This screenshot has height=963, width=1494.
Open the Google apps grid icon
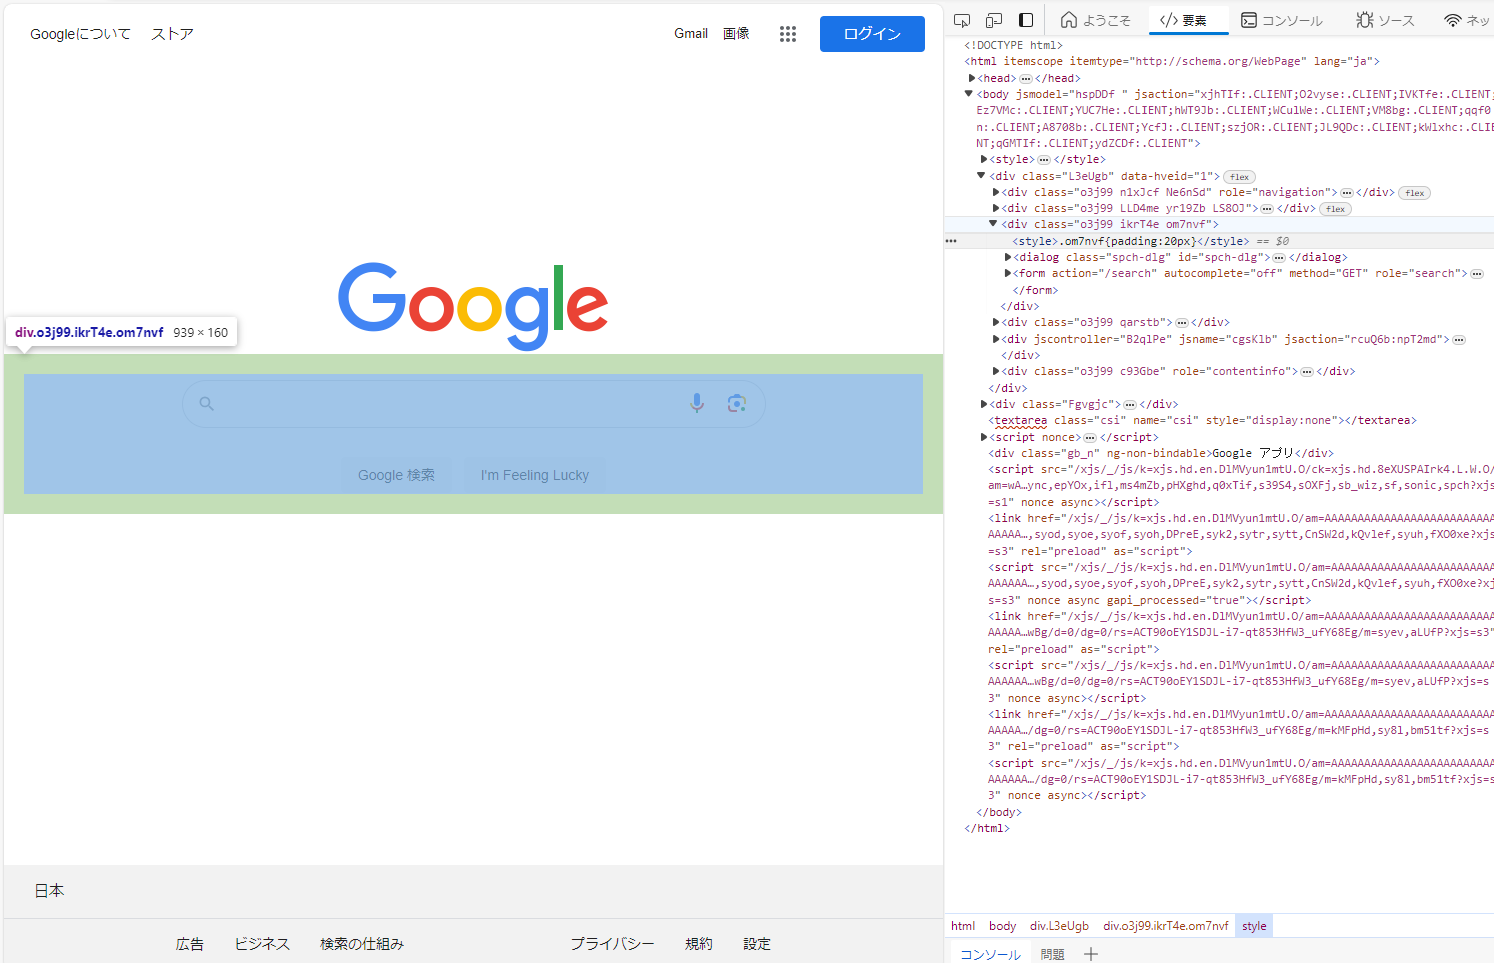[788, 33]
